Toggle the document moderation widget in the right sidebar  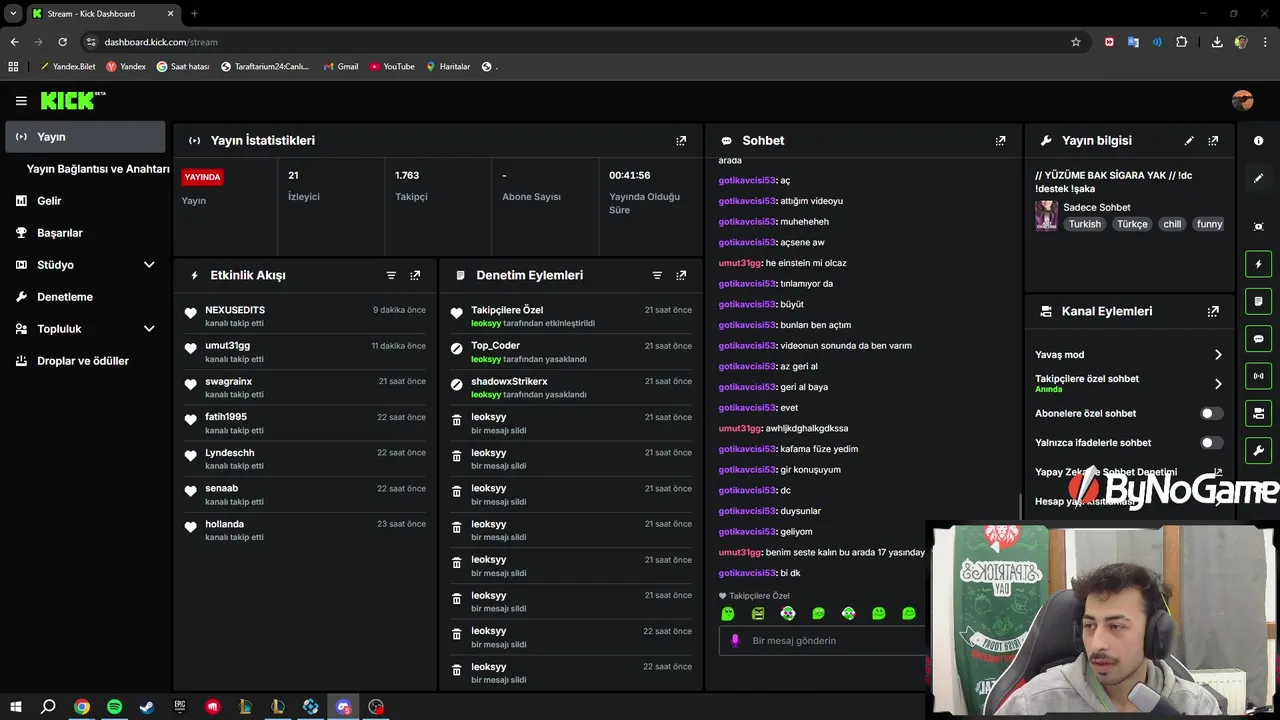[x=1259, y=301]
